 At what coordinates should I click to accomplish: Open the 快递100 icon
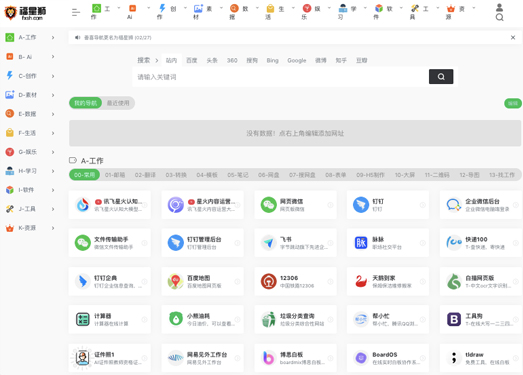click(x=454, y=243)
